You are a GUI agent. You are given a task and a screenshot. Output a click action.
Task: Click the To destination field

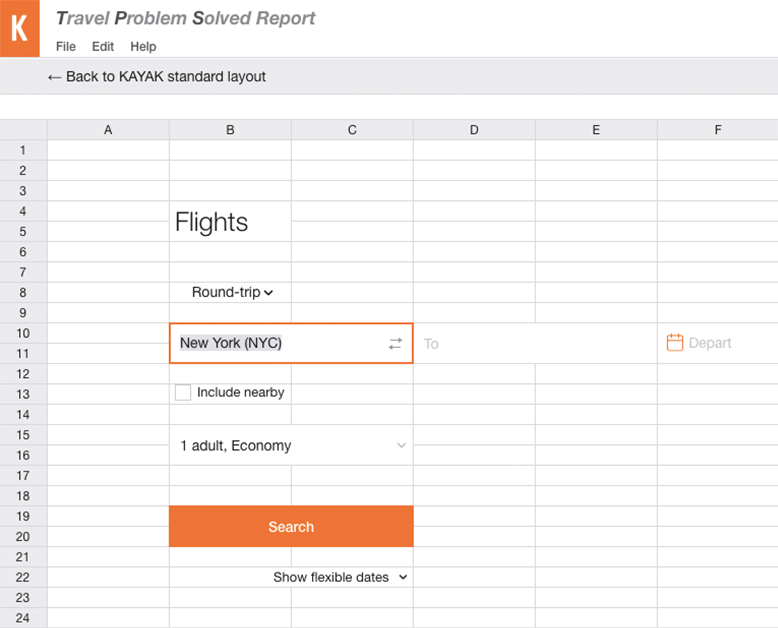coord(535,343)
